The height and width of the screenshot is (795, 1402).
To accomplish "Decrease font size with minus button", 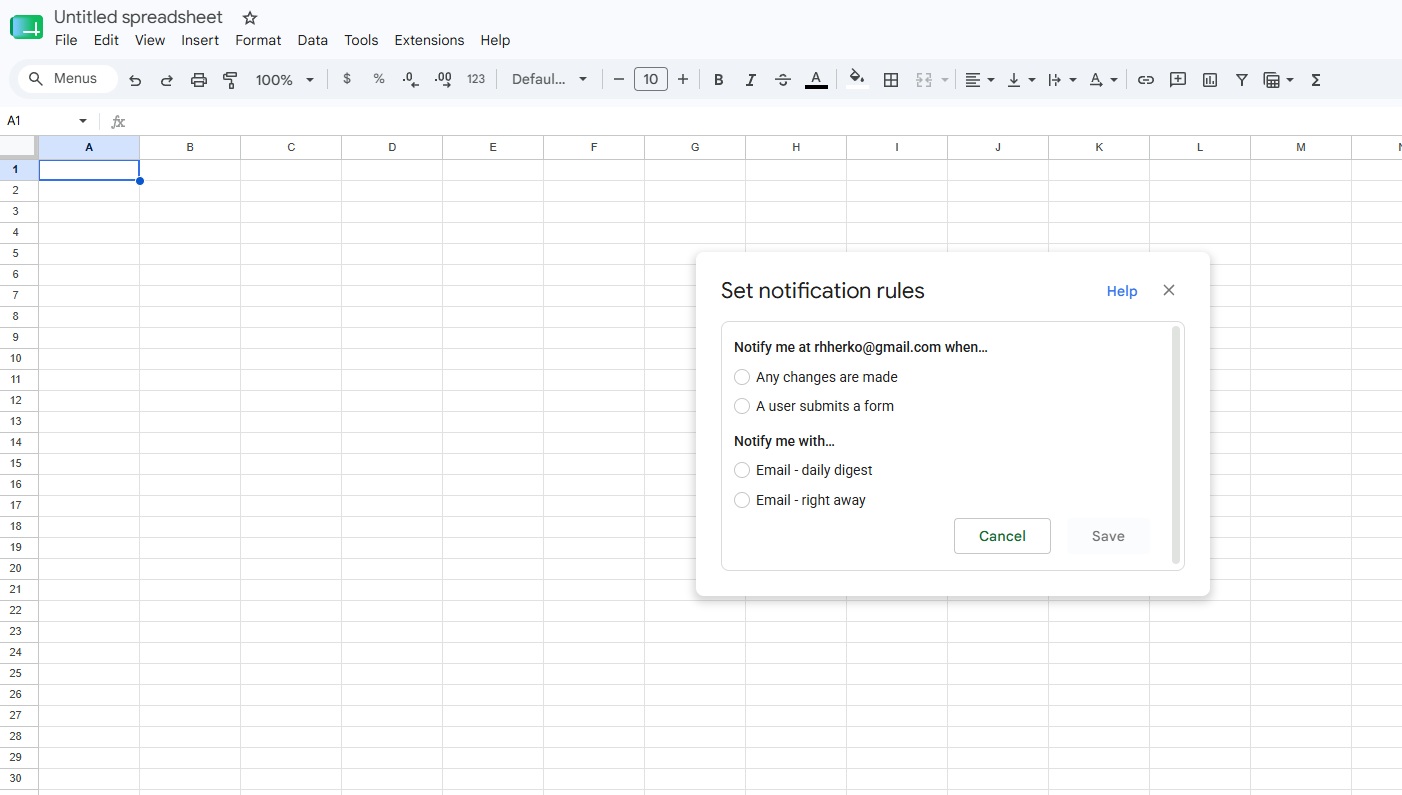I will pos(619,79).
